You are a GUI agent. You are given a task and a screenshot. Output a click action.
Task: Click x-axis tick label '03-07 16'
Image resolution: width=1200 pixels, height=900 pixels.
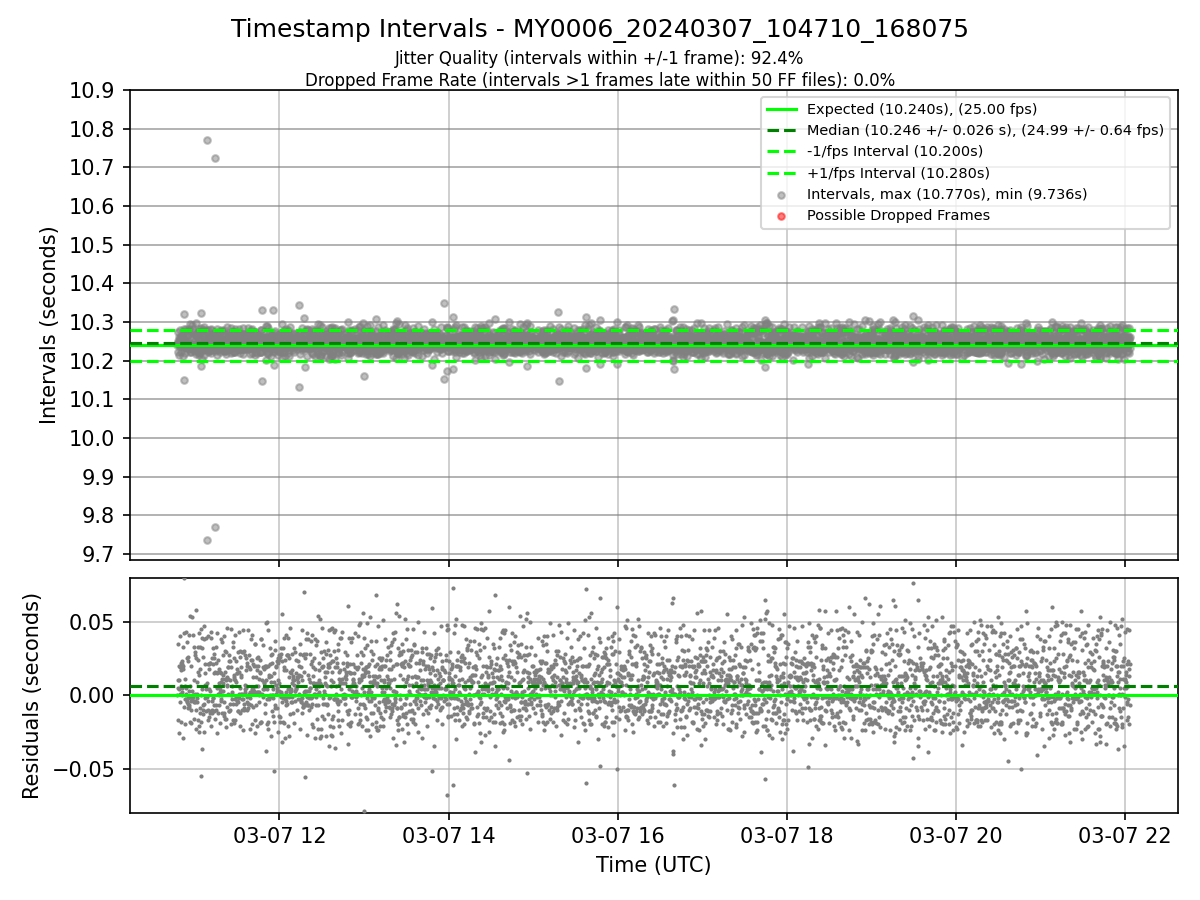tap(617, 834)
